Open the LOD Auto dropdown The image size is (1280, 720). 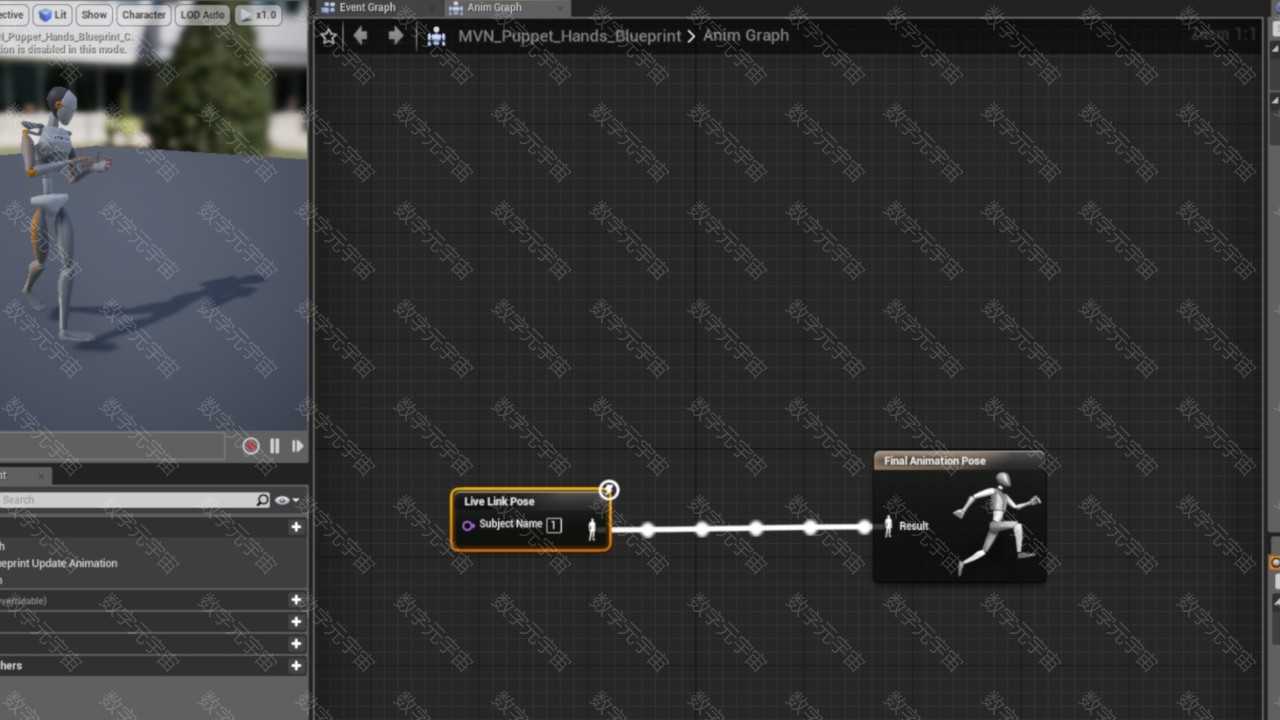pos(203,15)
